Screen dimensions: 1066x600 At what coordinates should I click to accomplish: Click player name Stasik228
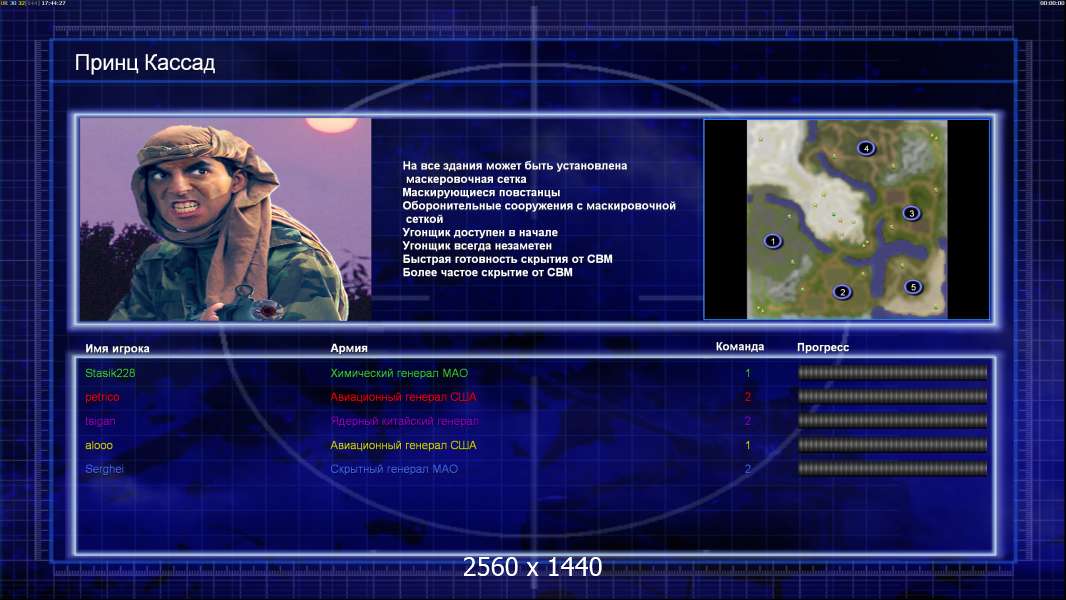(110, 373)
